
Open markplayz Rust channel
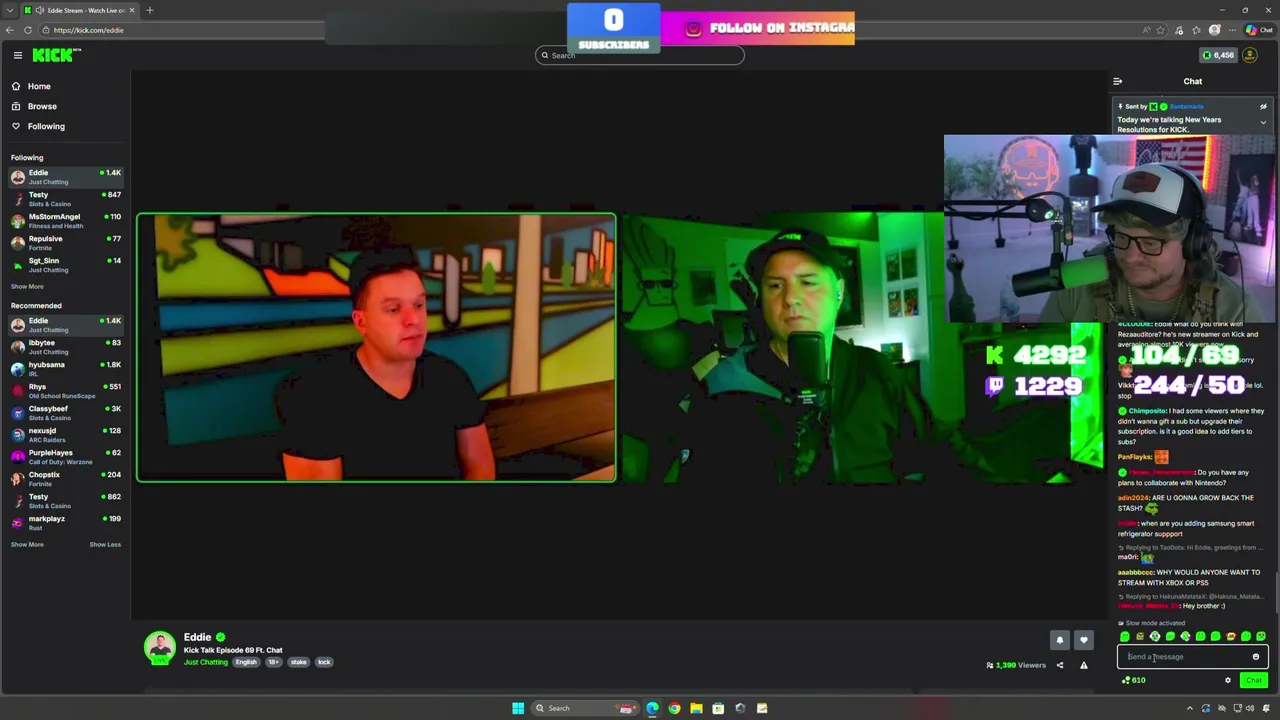coord(65,523)
